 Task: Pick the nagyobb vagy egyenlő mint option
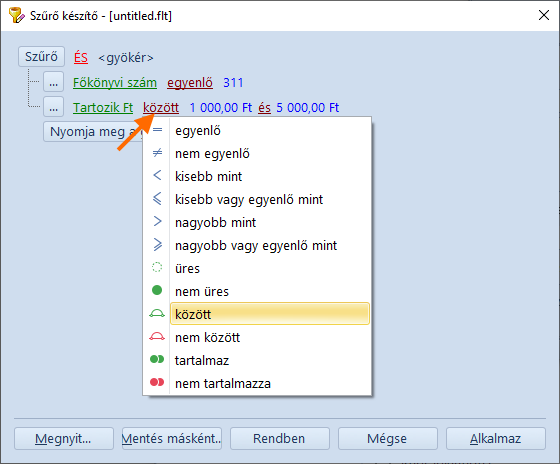coord(256,245)
